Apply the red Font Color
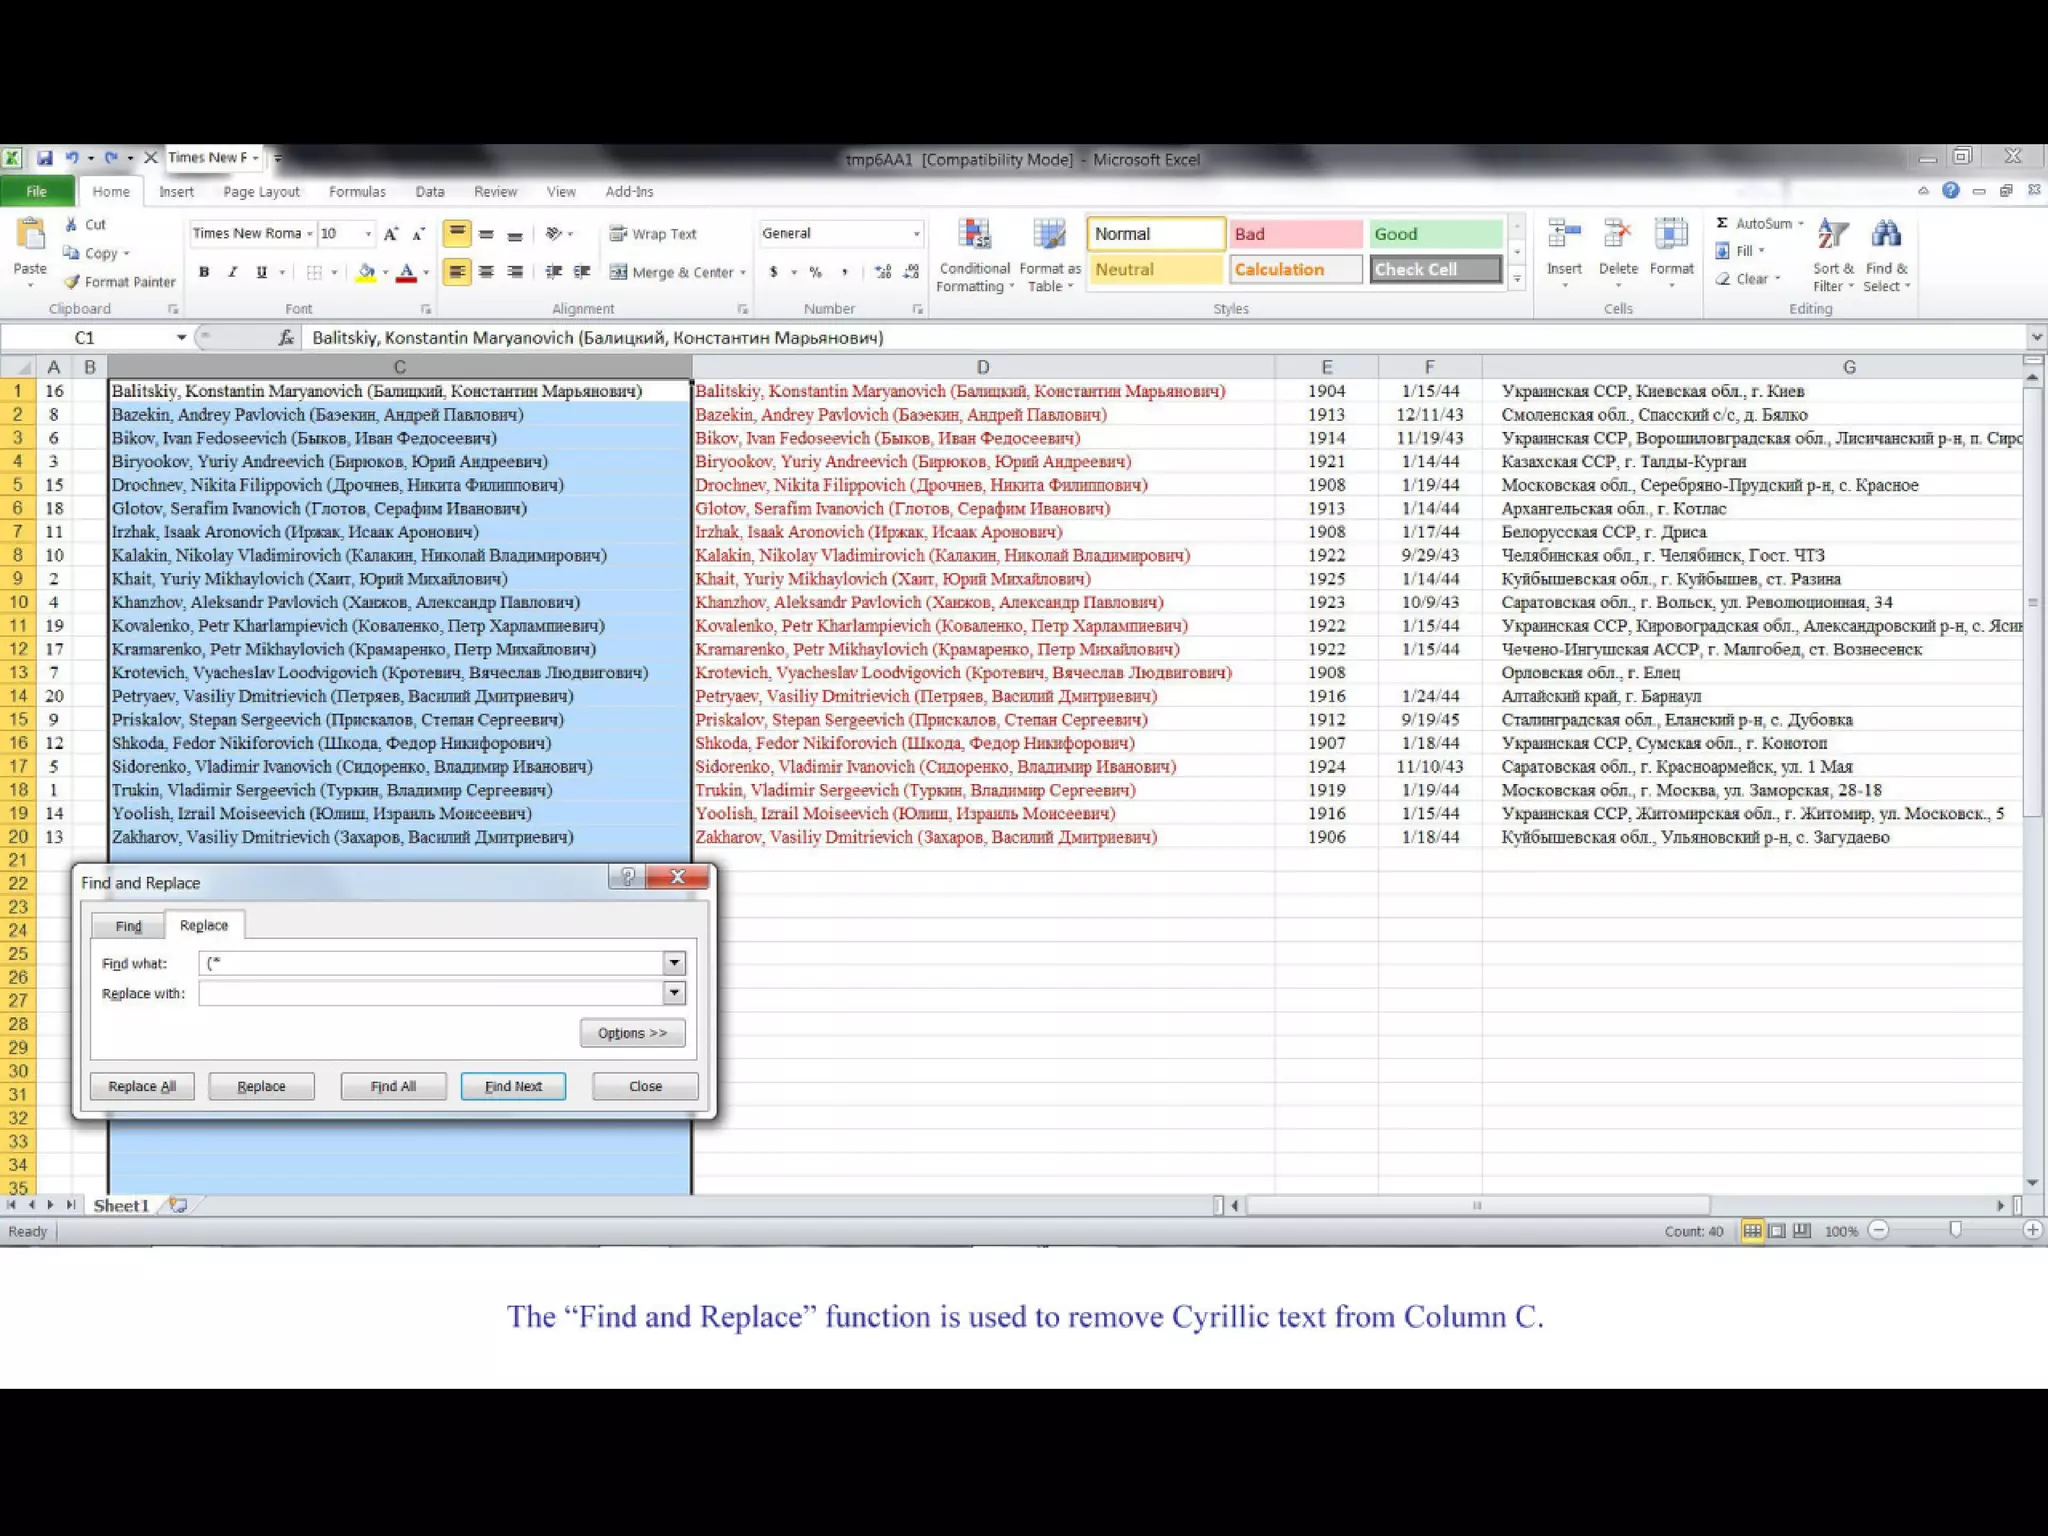The image size is (2048, 1536). coord(406,272)
